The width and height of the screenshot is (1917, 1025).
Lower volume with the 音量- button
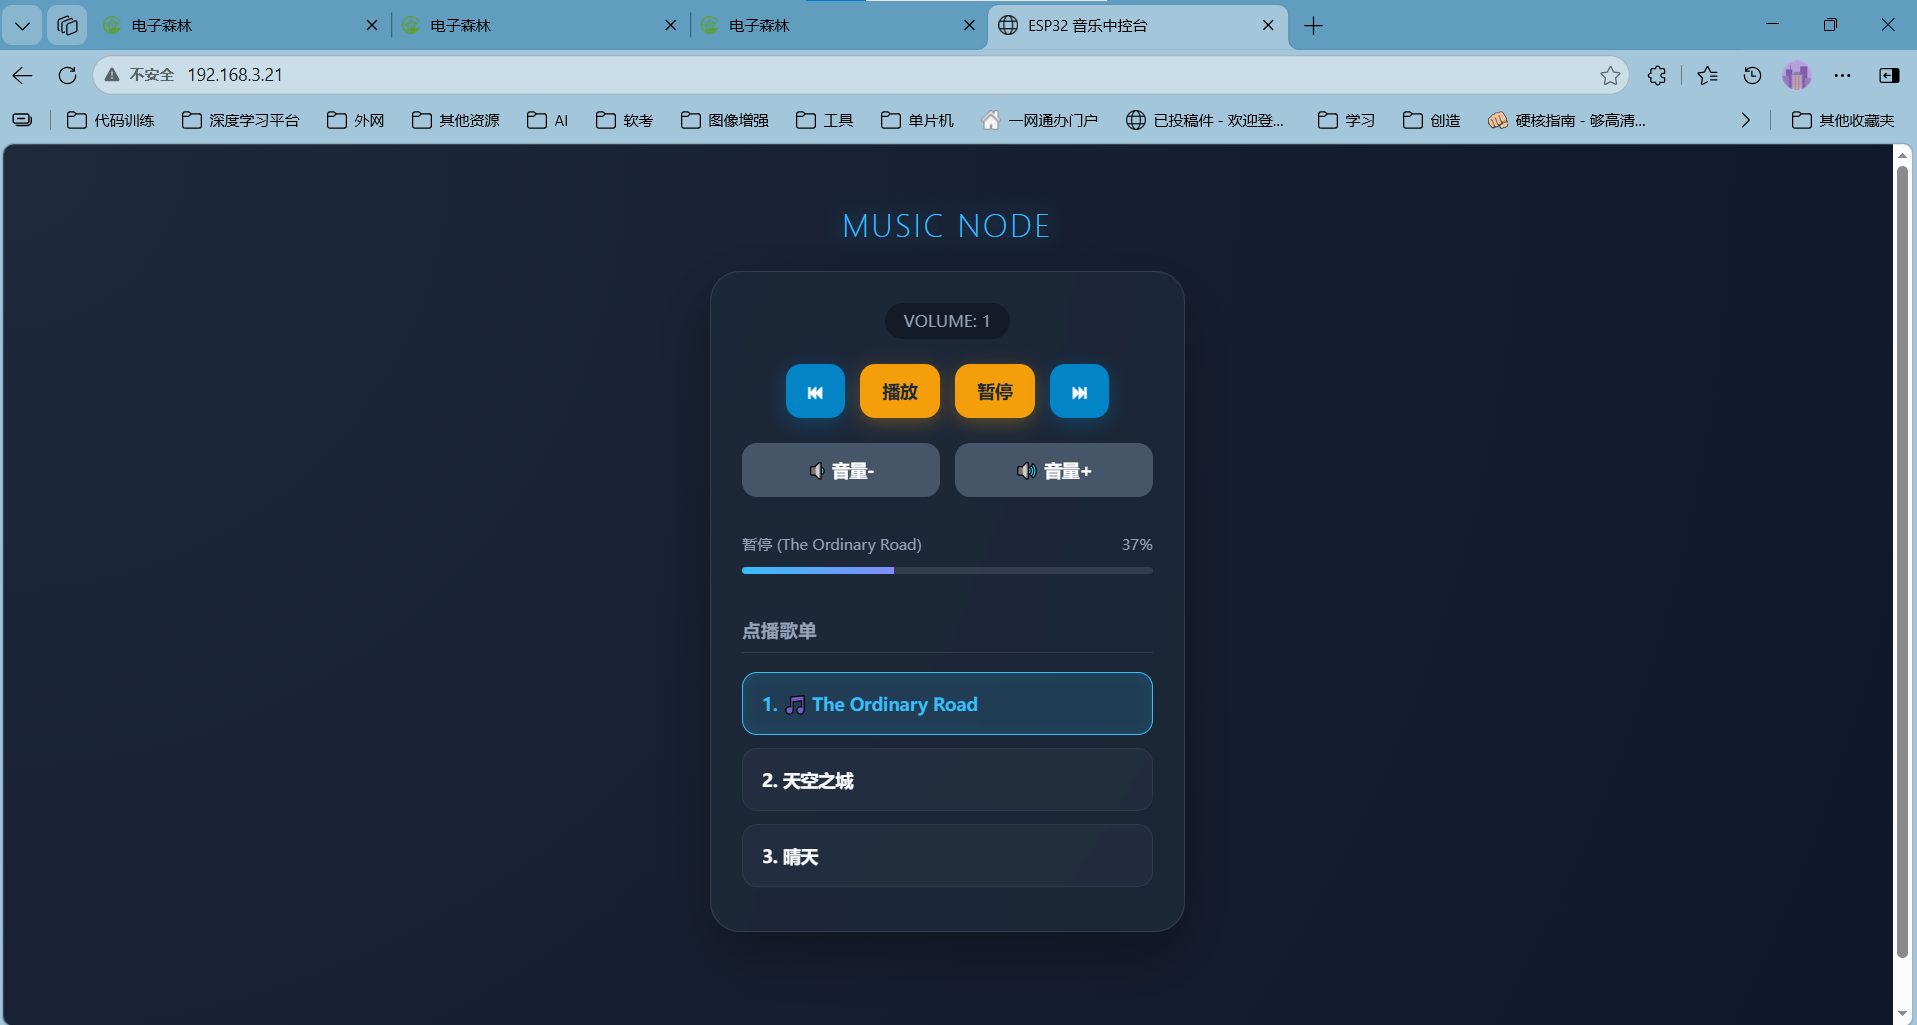pos(840,471)
